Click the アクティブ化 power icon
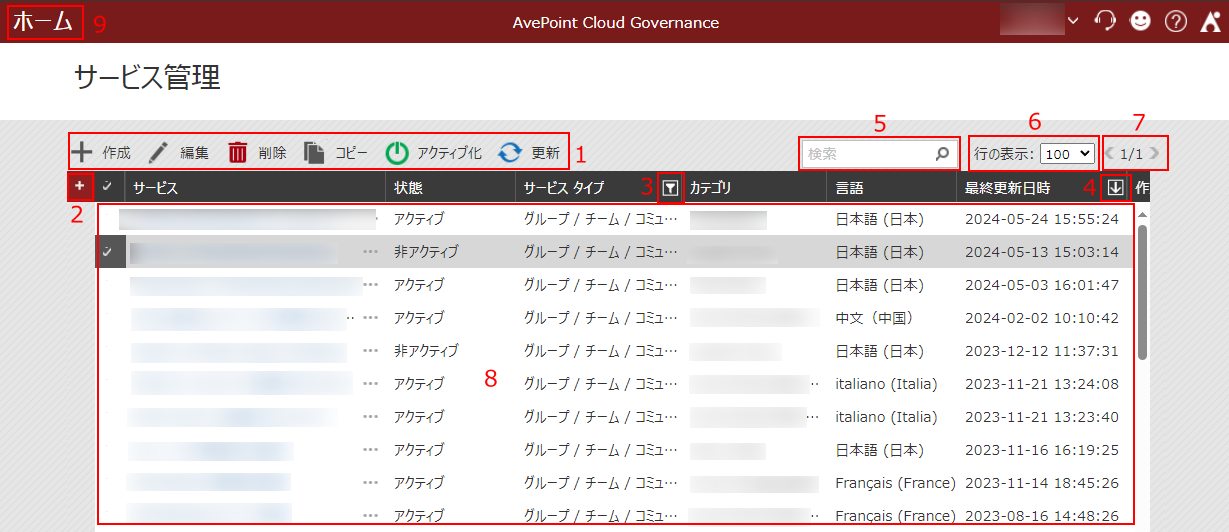 (x=397, y=153)
